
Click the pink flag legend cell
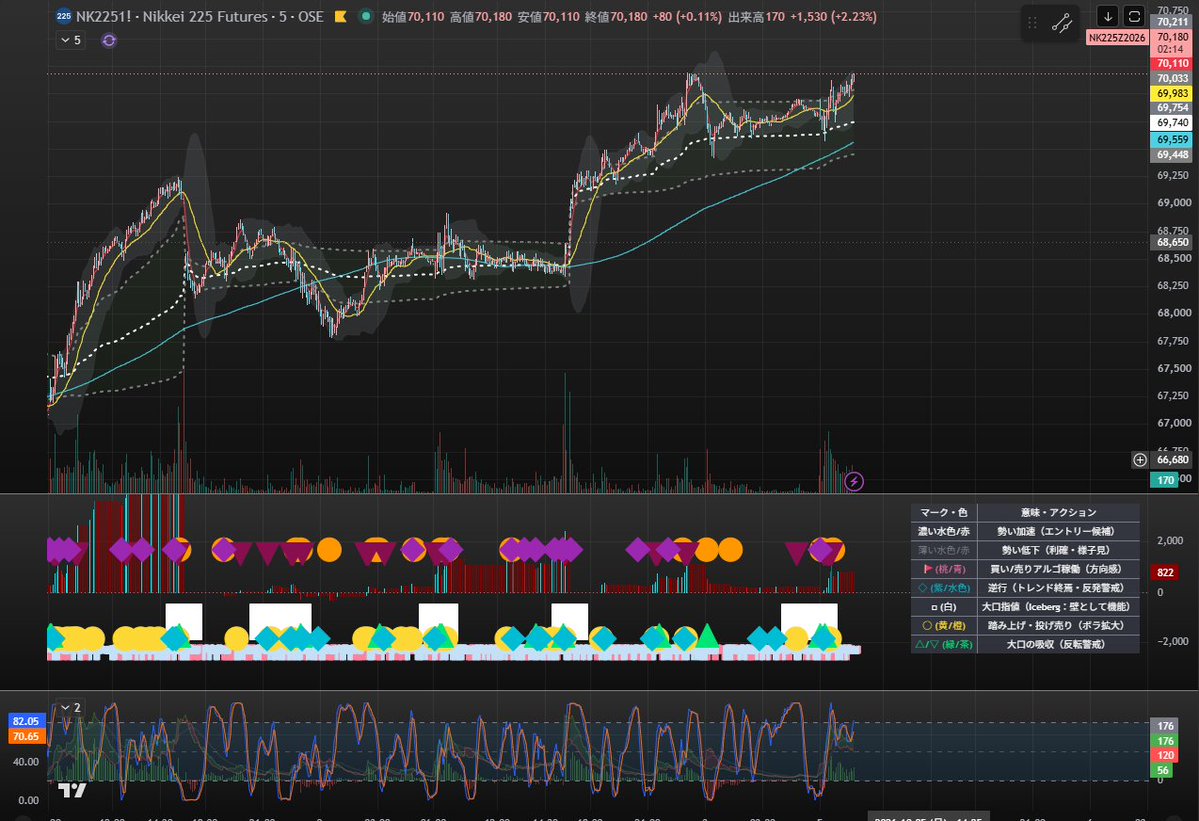pos(944,569)
